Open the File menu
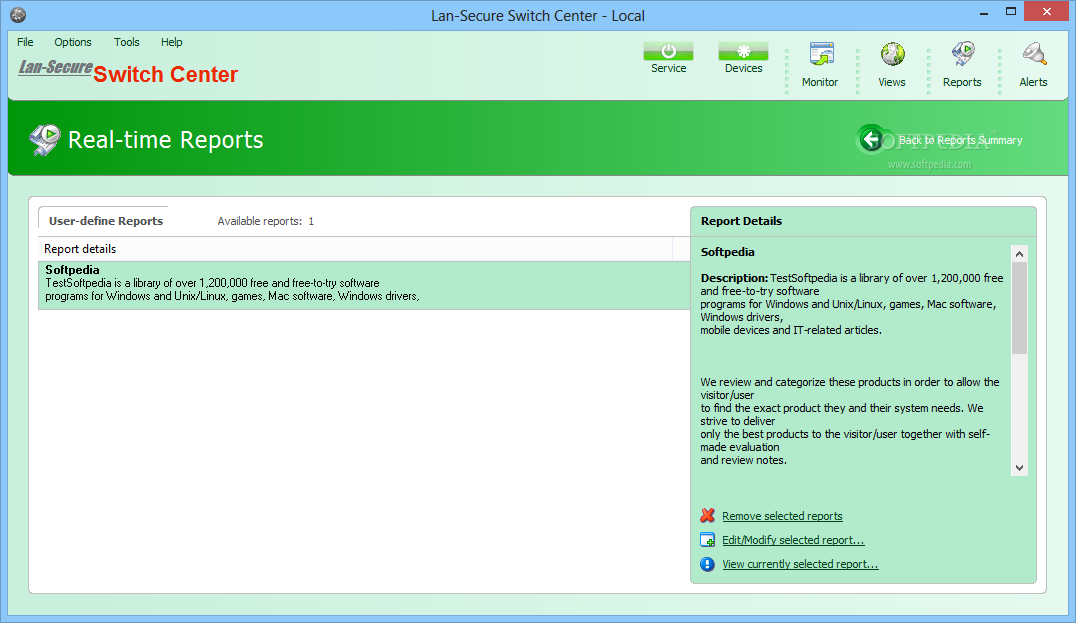The width and height of the screenshot is (1076, 623). click(x=25, y=42)
